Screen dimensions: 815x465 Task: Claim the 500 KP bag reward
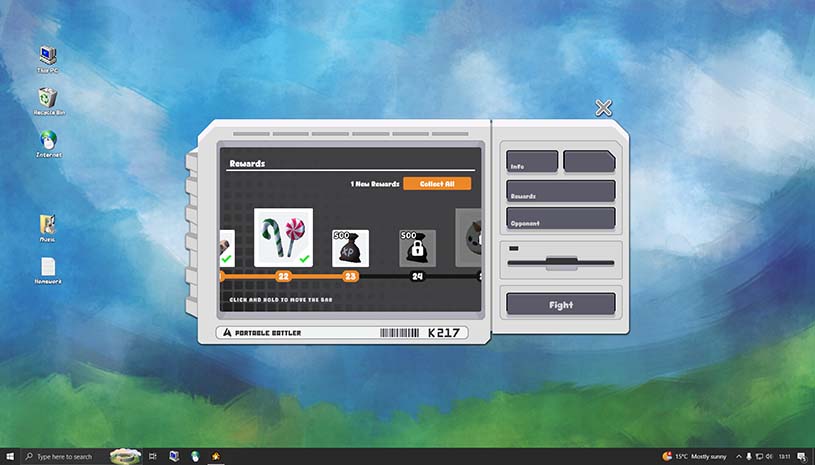(x=350, y=248)
